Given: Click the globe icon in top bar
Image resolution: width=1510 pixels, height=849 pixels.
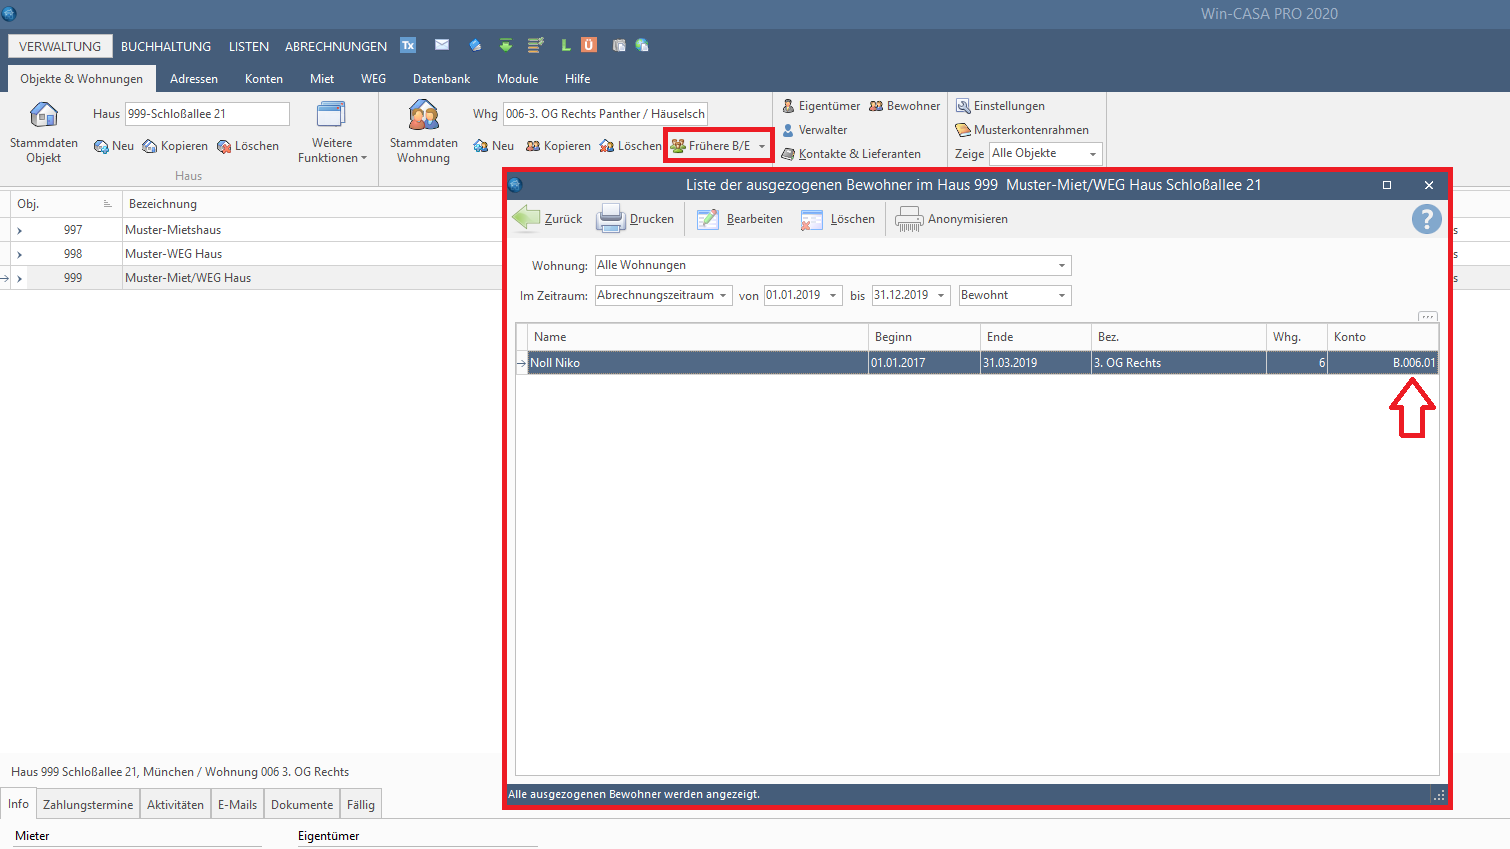Looking at the screenshot, I should 642,45.
